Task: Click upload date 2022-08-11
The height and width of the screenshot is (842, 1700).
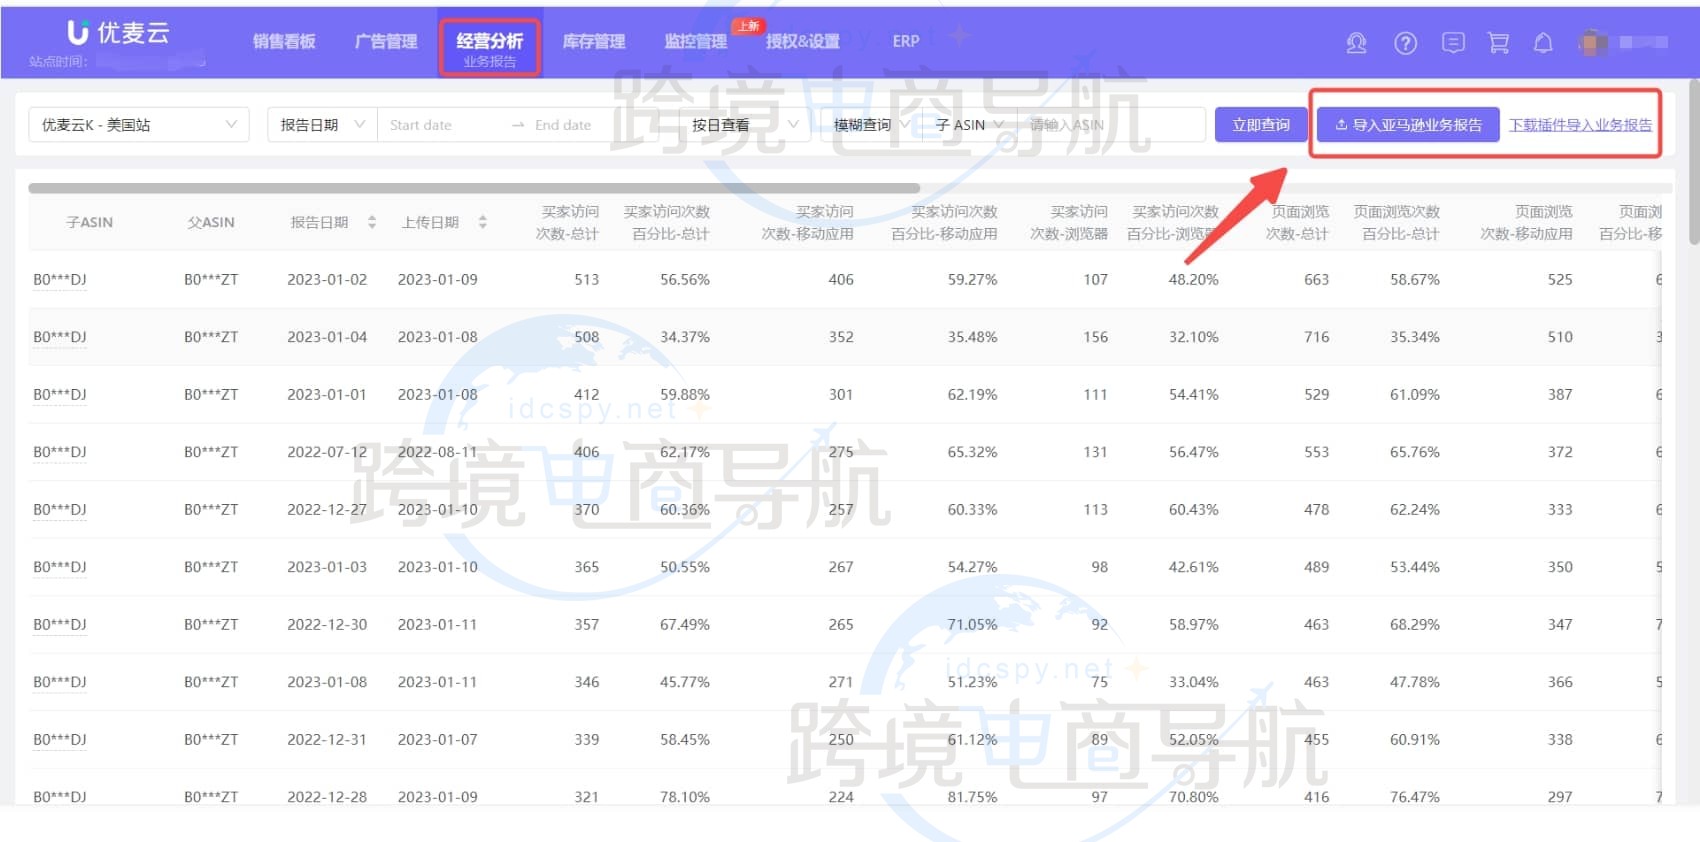Action: click(x=438, y=452)
